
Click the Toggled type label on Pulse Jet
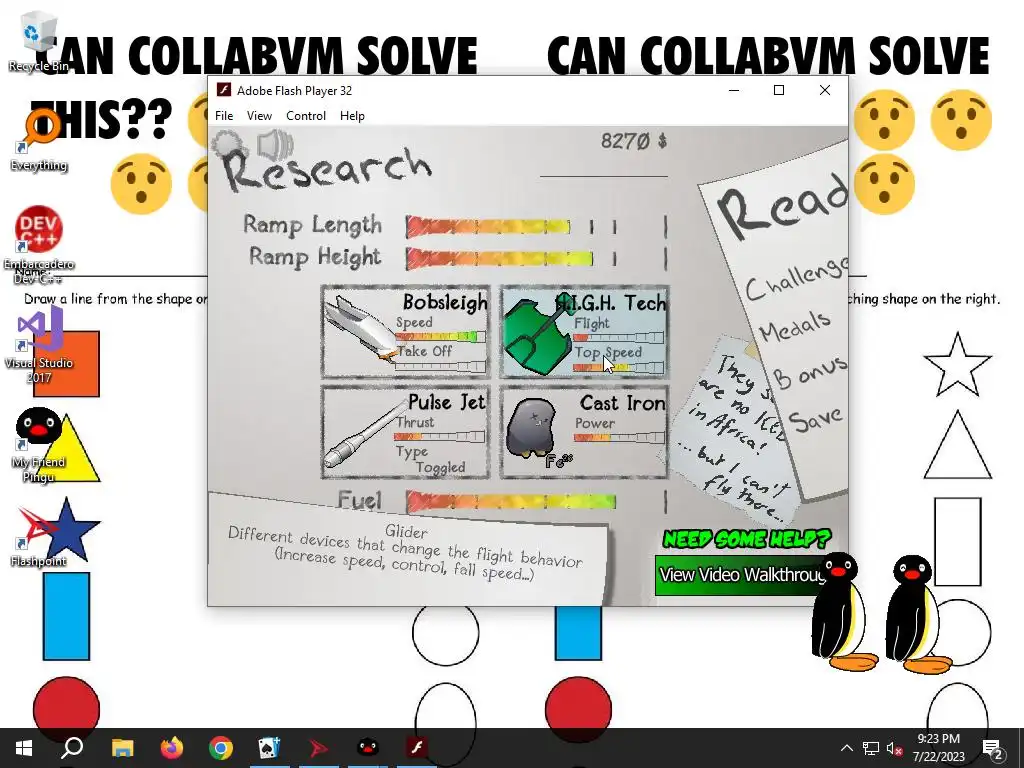[441, 468]
